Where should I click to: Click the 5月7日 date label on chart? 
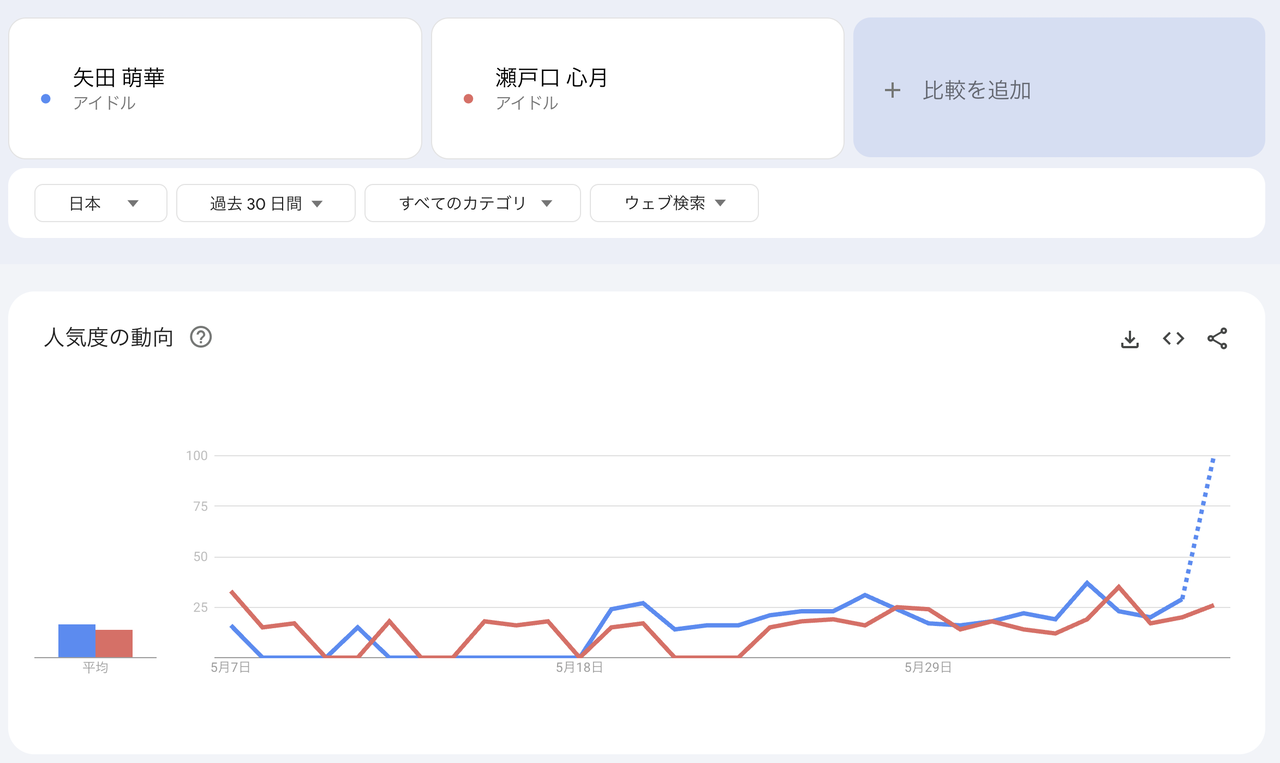pyautogui.click(x=231, y=667)
